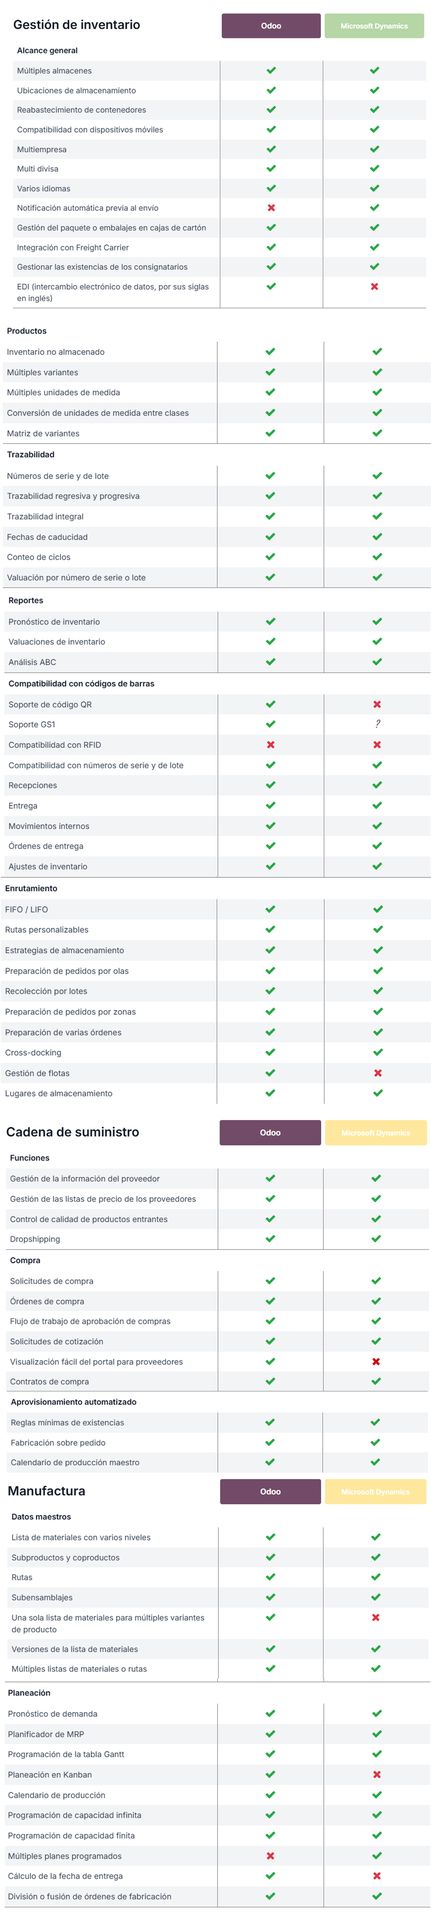
Task: Click Microsoft Dynamics' red X for Soporte de código QR
Action: (377, 704)
